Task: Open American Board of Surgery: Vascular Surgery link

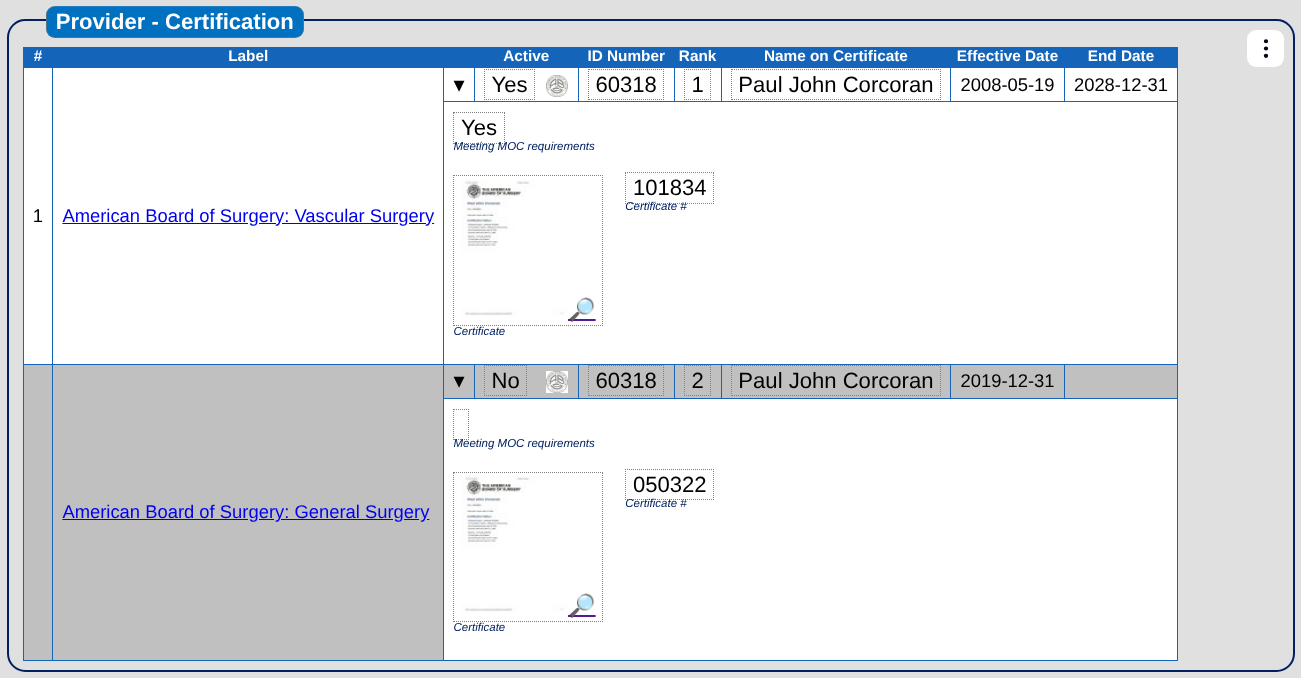Action: [248, 216]
